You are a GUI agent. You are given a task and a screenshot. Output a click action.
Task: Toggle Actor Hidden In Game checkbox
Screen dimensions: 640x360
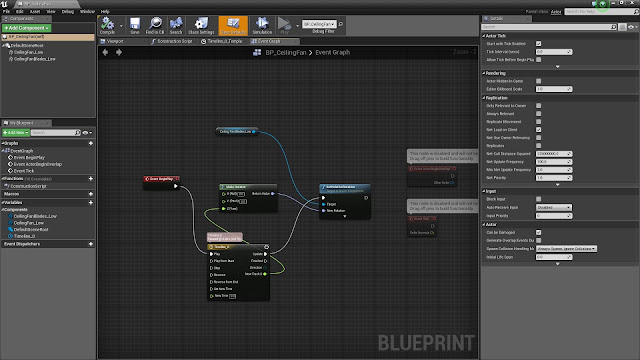538,81
